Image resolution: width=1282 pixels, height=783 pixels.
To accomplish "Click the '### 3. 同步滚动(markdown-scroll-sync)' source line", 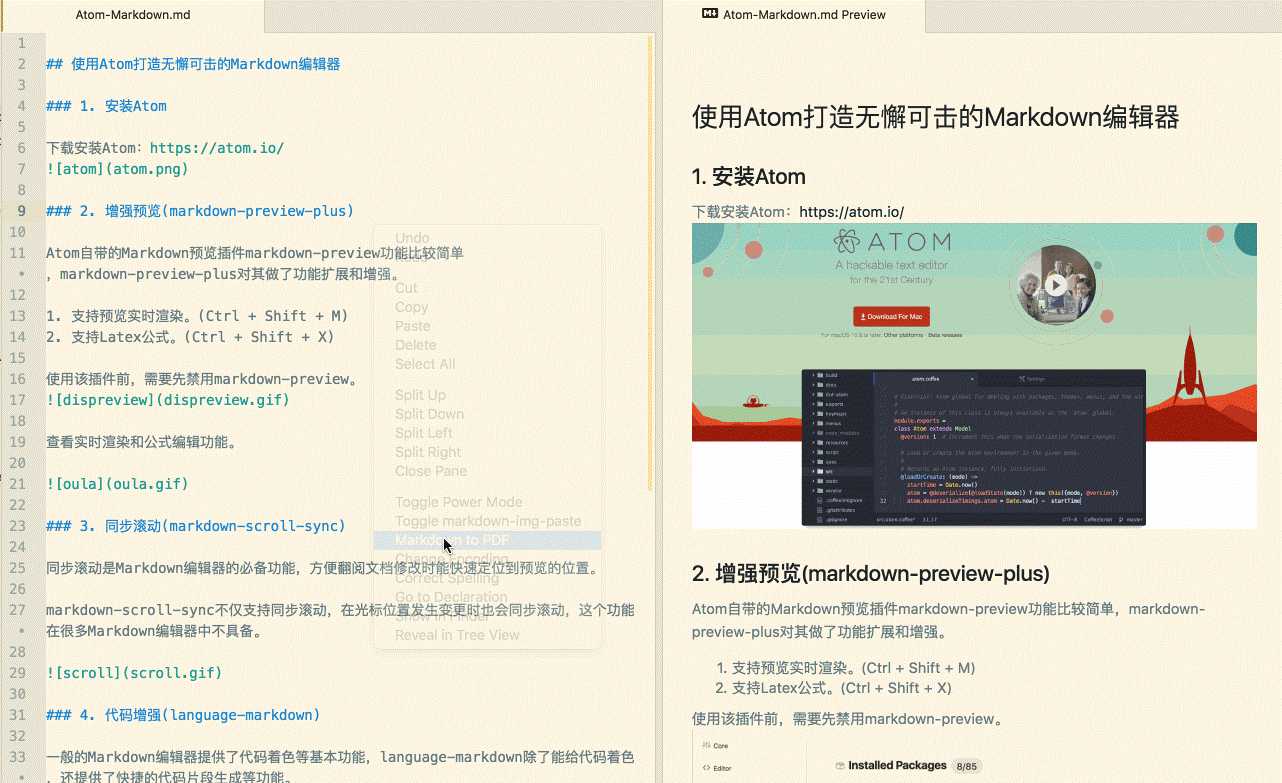I will 196,526.
